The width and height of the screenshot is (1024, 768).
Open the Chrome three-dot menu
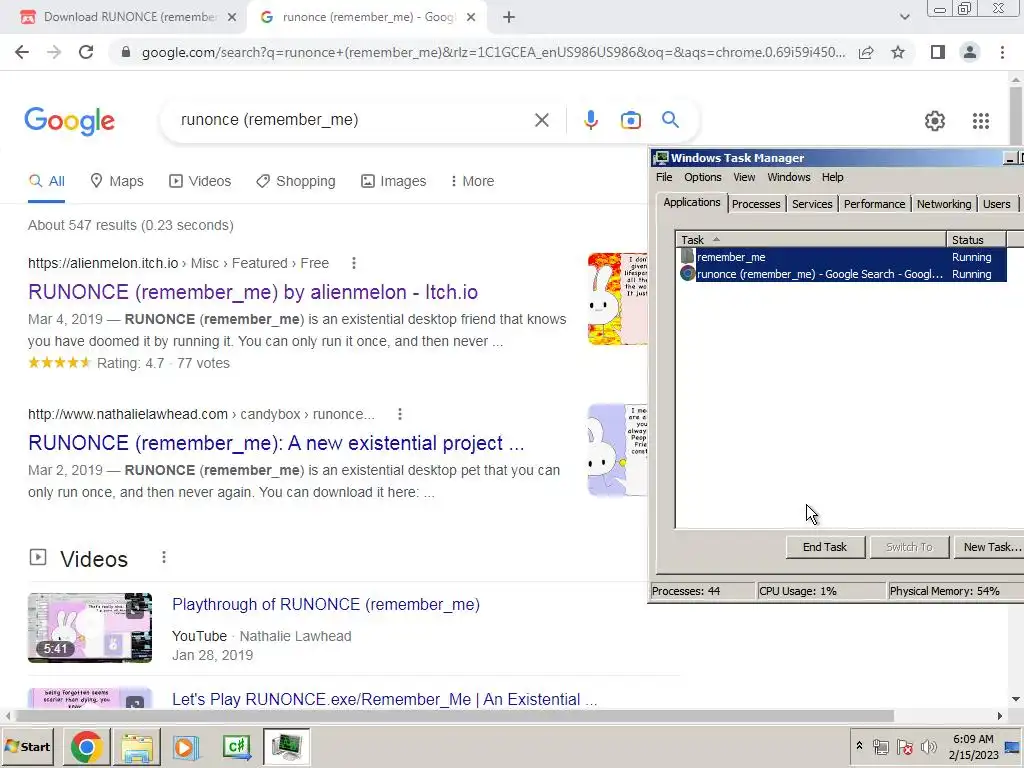point(1002,52)
